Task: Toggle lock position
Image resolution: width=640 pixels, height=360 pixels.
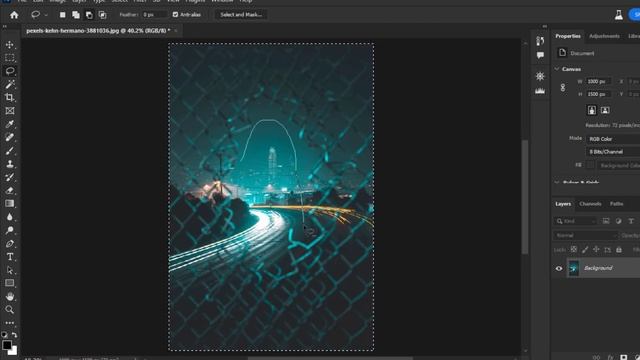Action: click(x=596, y=249)
